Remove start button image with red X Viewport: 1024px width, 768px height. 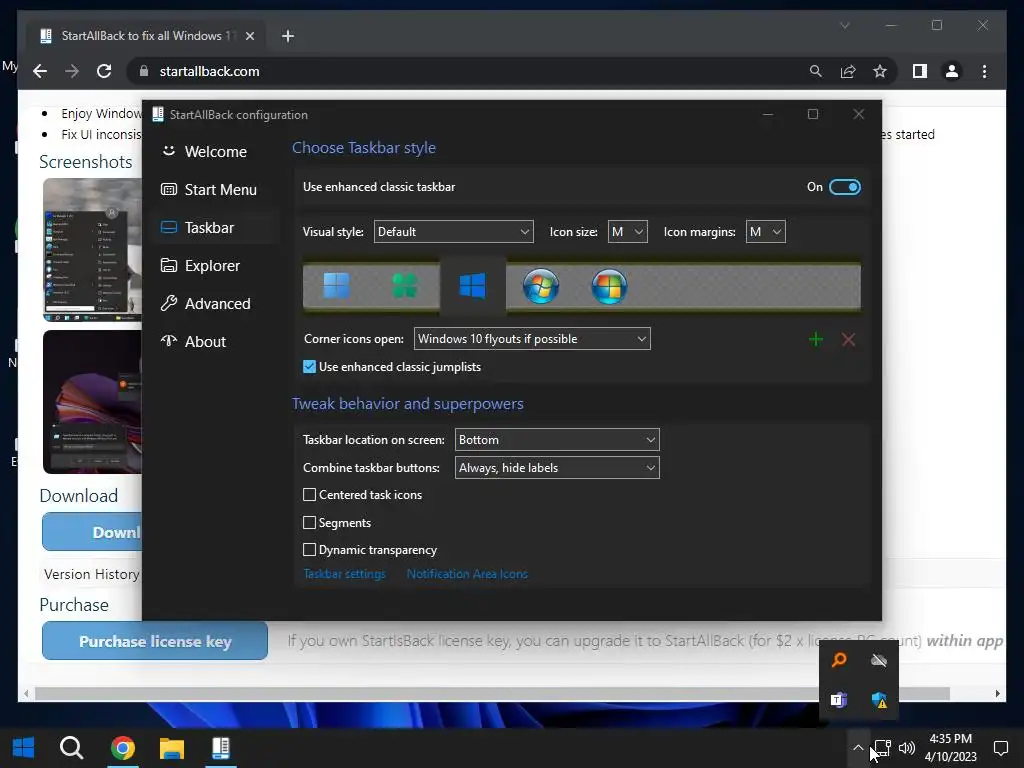tap(848, 340)
